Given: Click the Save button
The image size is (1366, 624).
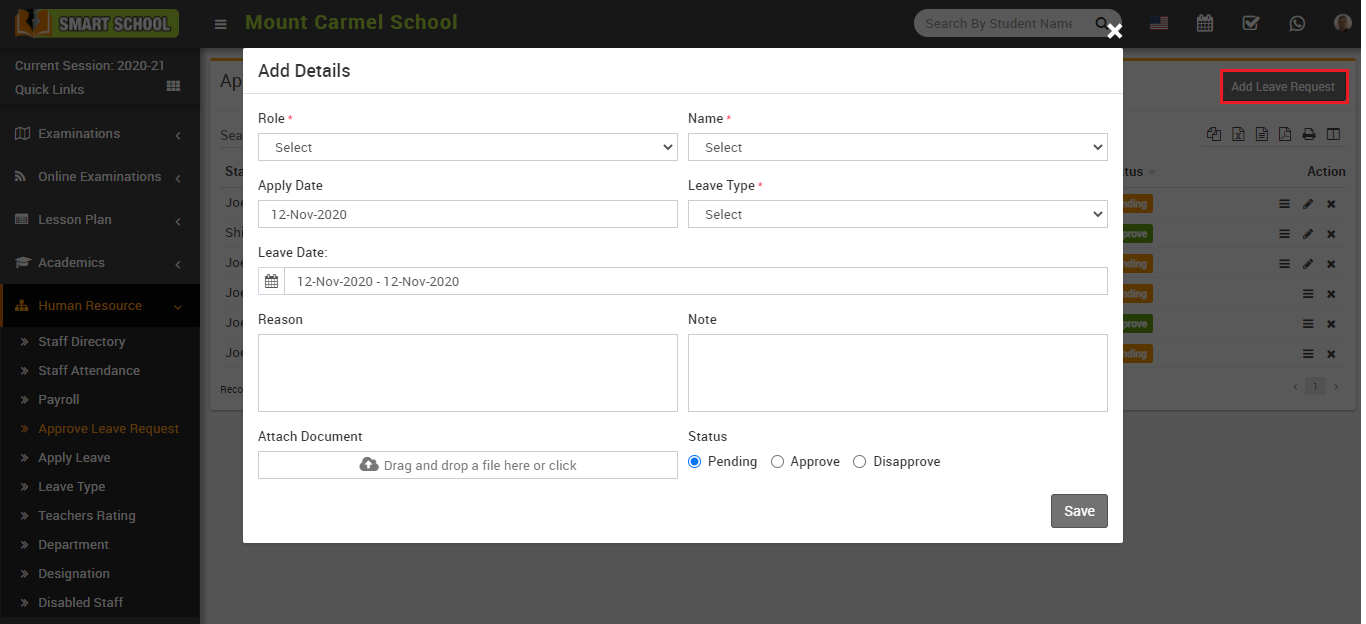Looking at the screenshot, I should click(x=1079, y=511).
